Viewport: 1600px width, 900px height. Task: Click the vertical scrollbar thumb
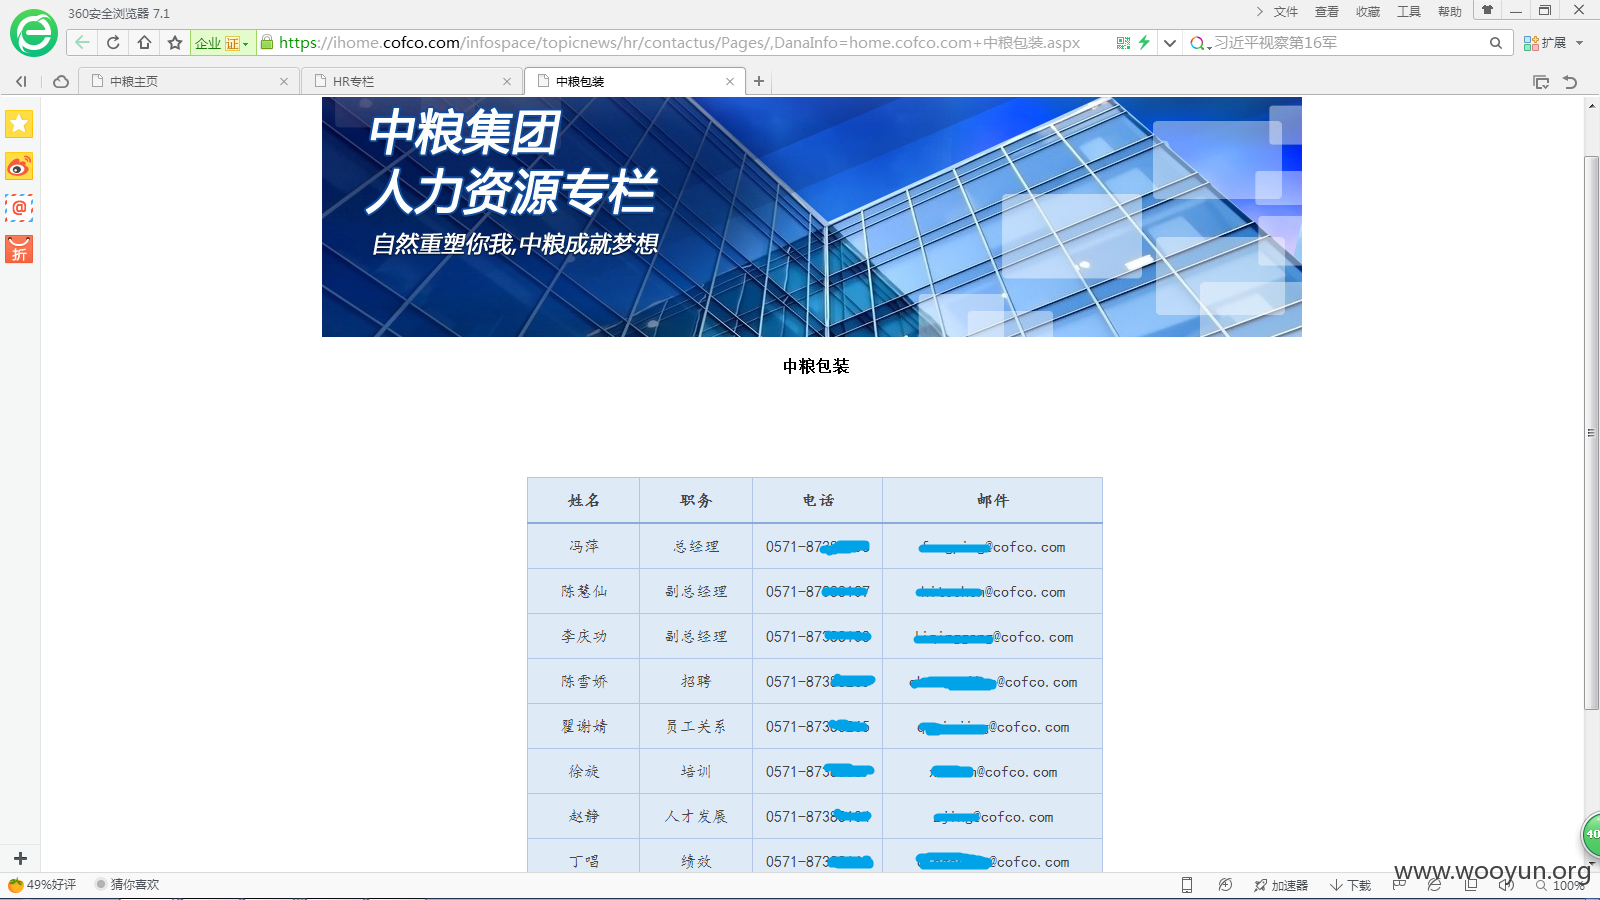[1591, 433]
